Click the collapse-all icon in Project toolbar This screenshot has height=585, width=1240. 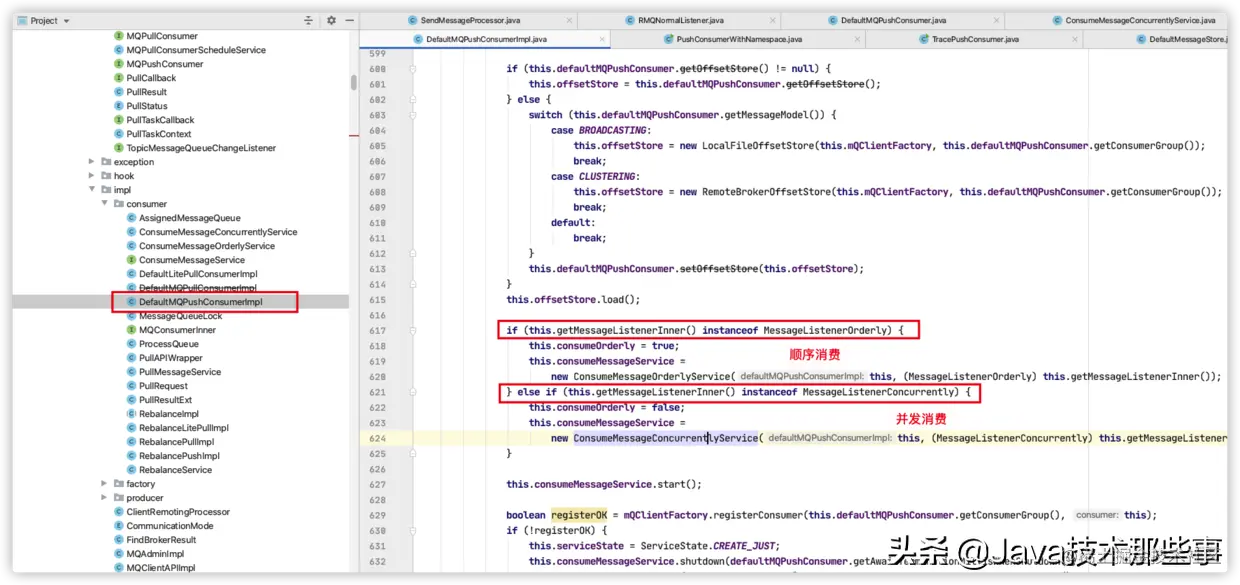pyautogui.click(x=308, y=20)
